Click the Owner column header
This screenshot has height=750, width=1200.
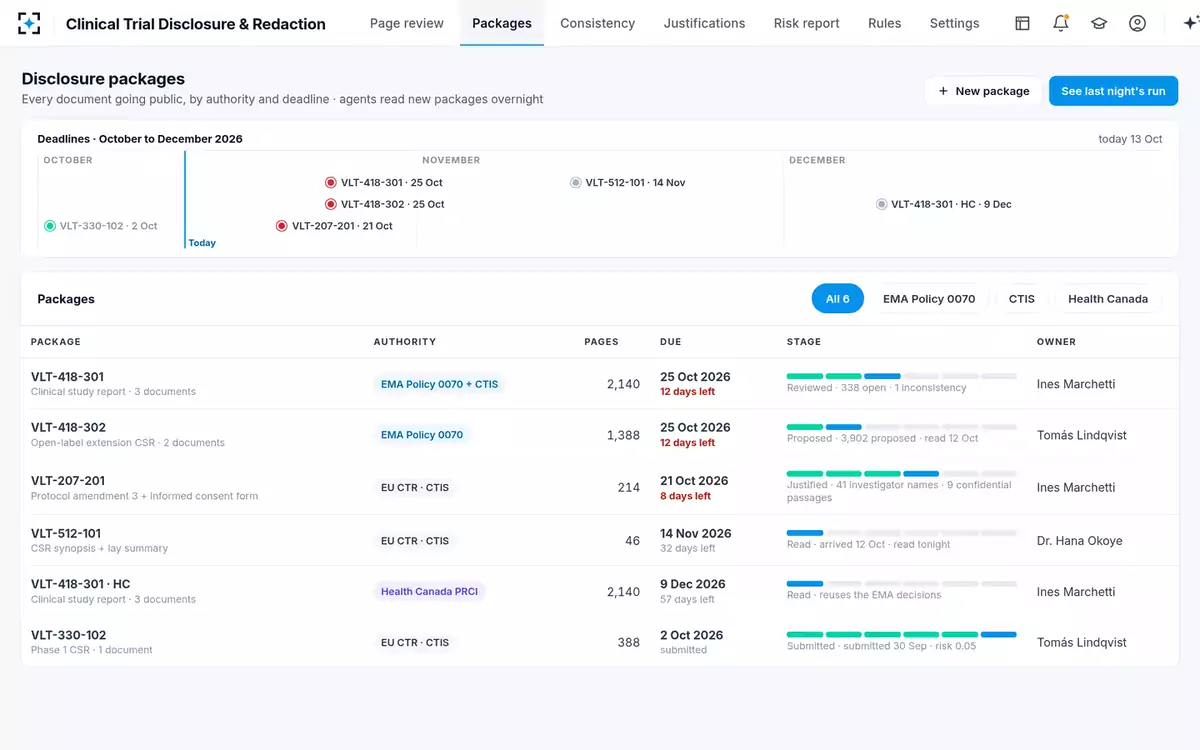click(1056, 342)
